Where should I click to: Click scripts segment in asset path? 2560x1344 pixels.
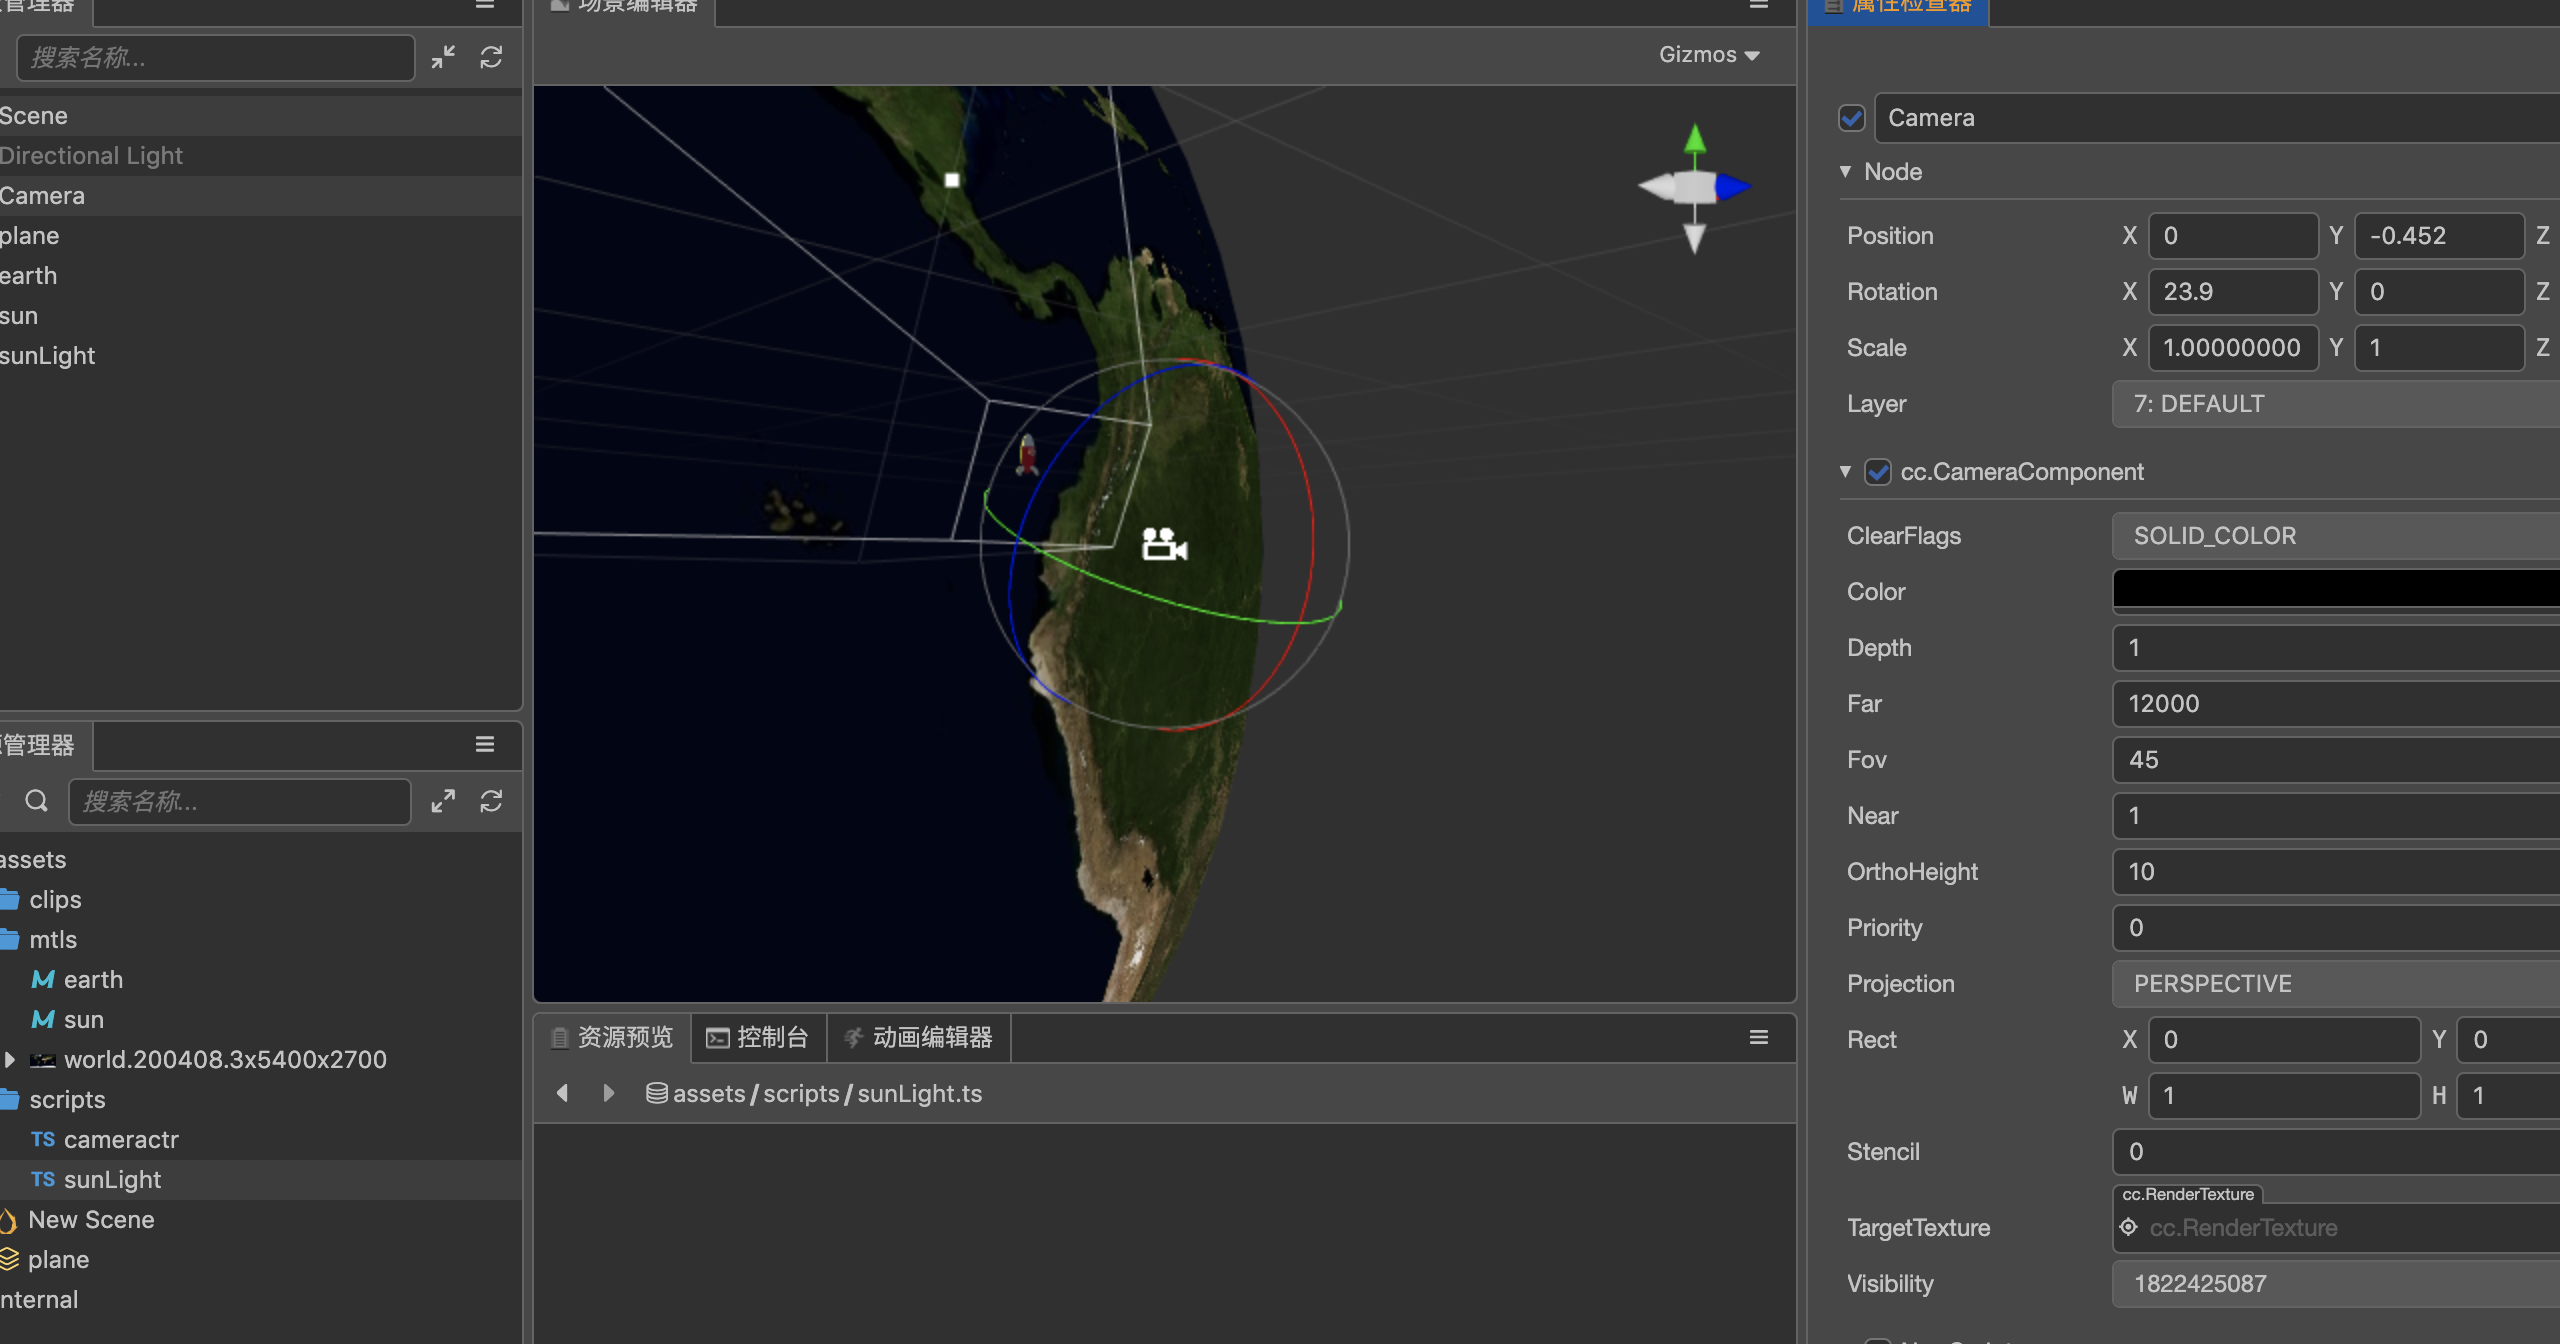tap(801, 1093)
